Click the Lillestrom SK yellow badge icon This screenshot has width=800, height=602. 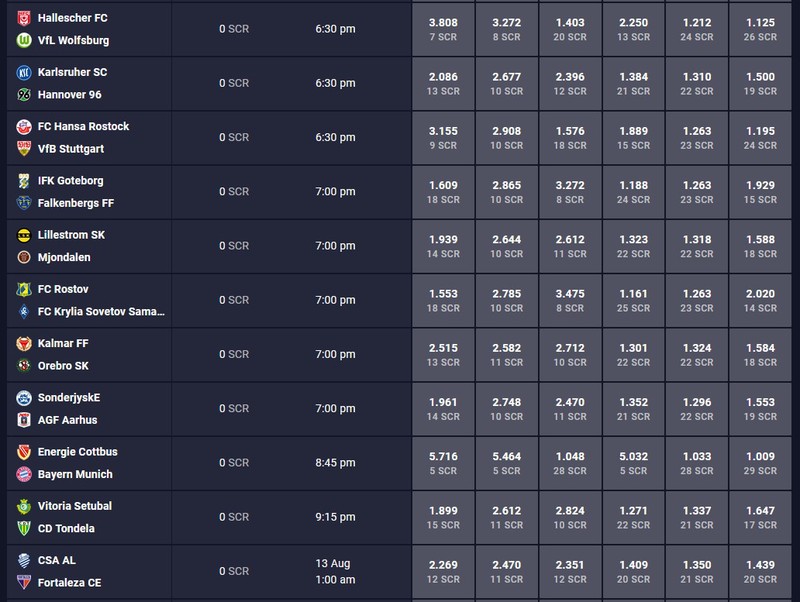click(24, 235)
